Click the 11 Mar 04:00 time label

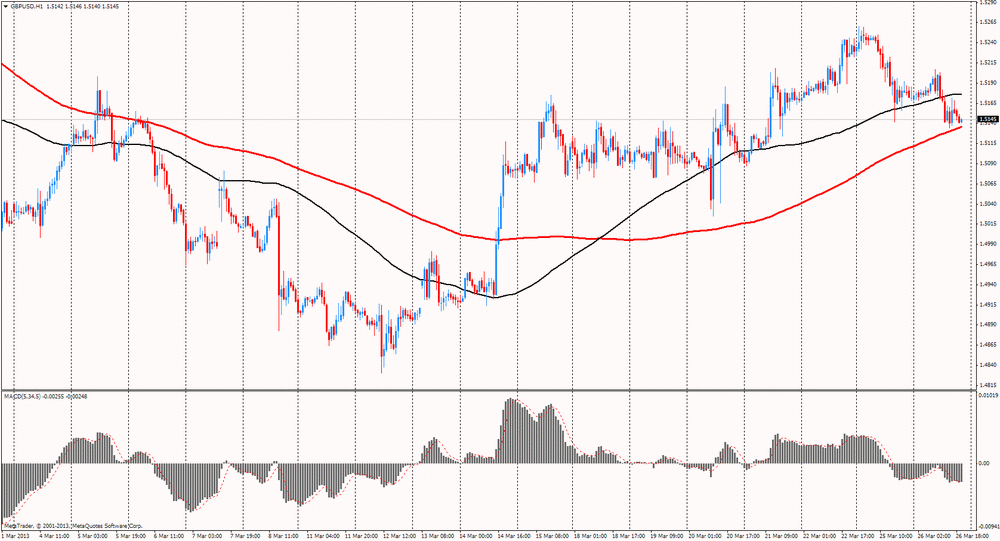[323, 537]
